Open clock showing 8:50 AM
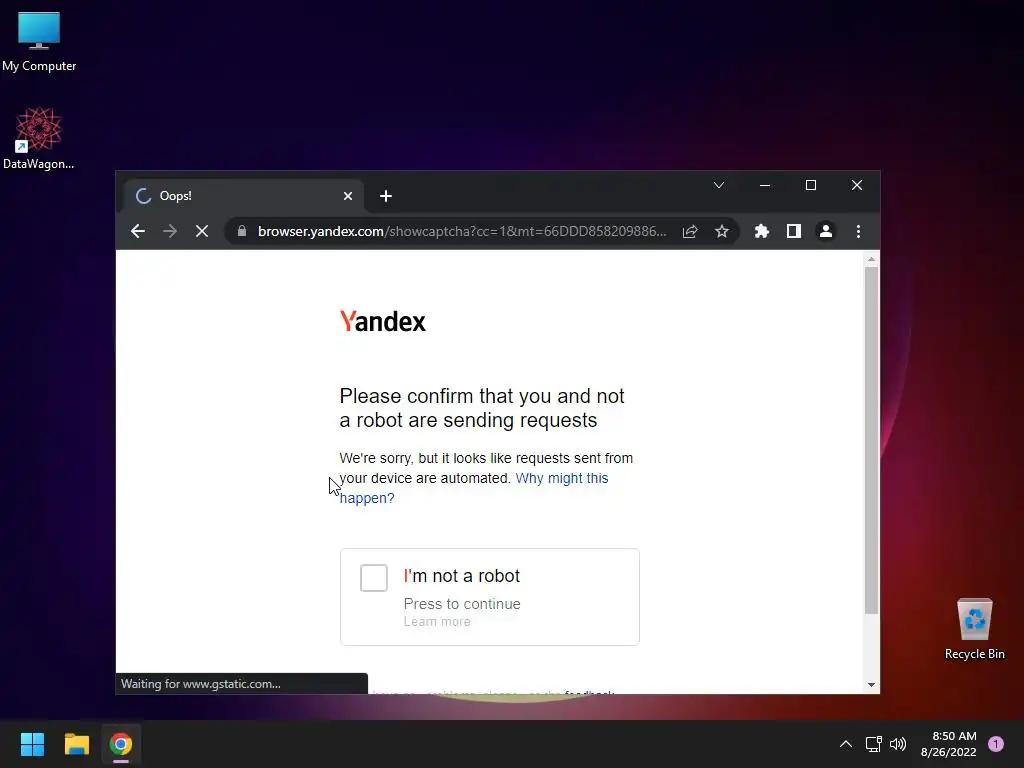 click(948, 744)
